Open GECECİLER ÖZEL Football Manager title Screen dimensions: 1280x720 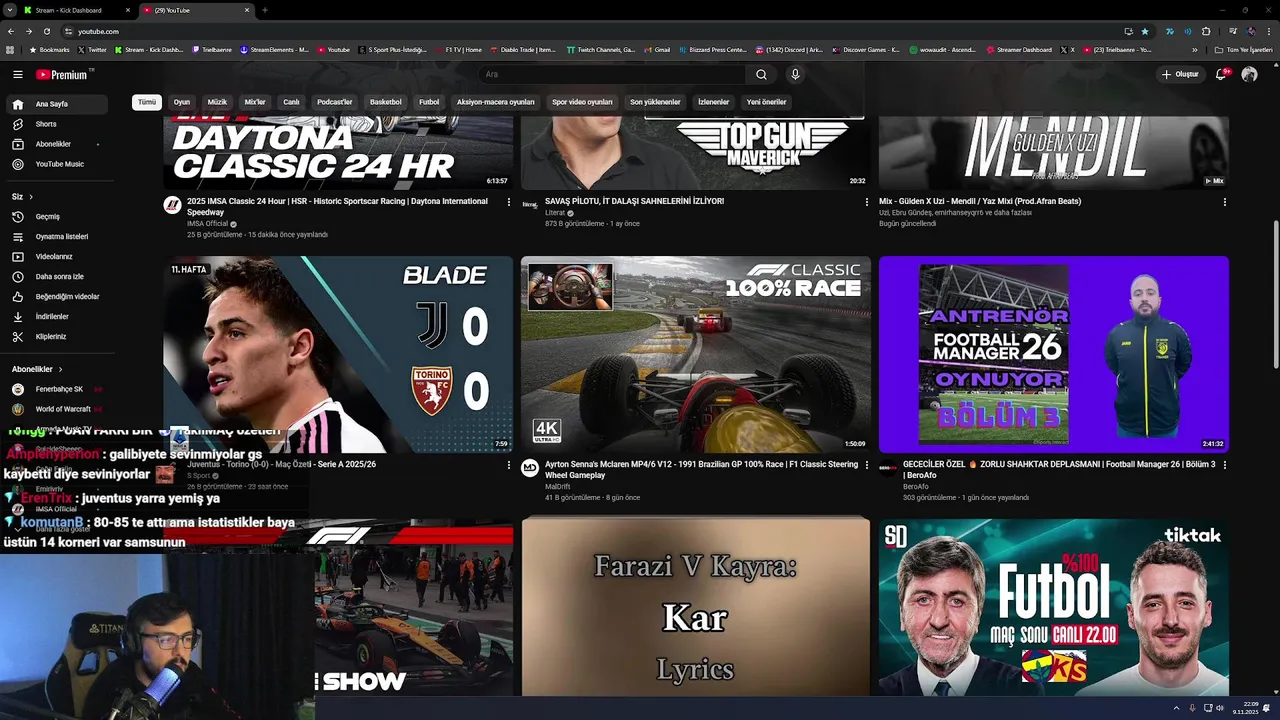1059,470
